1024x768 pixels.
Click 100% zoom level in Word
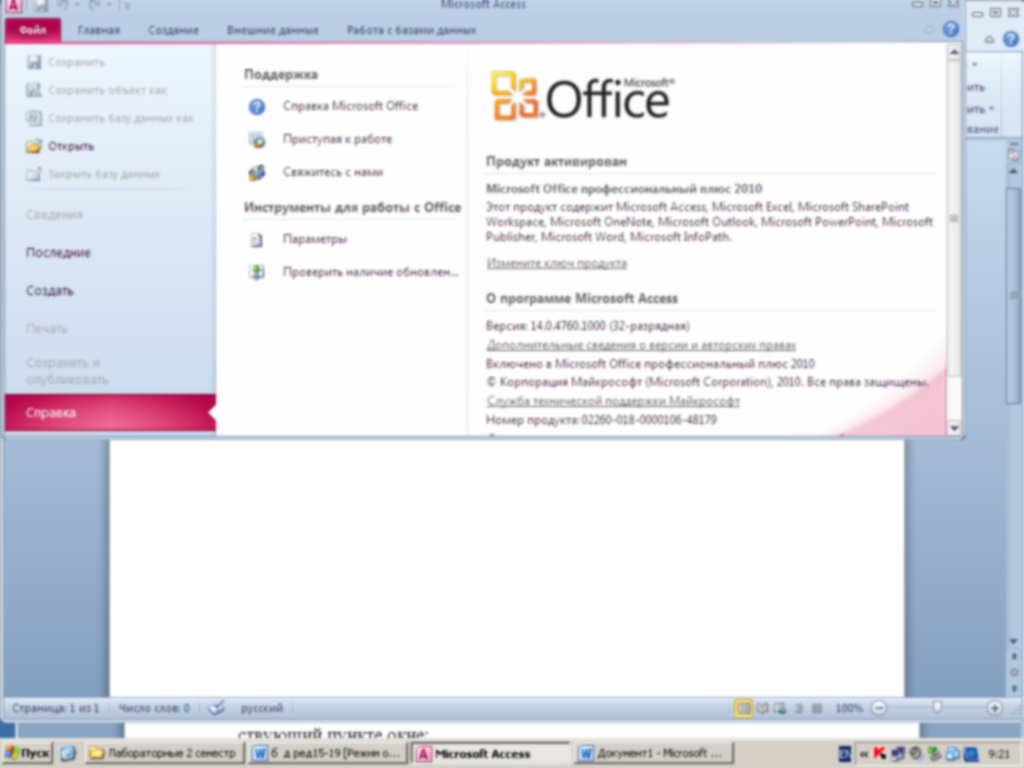pyautogui.click(x=848, y=708)
